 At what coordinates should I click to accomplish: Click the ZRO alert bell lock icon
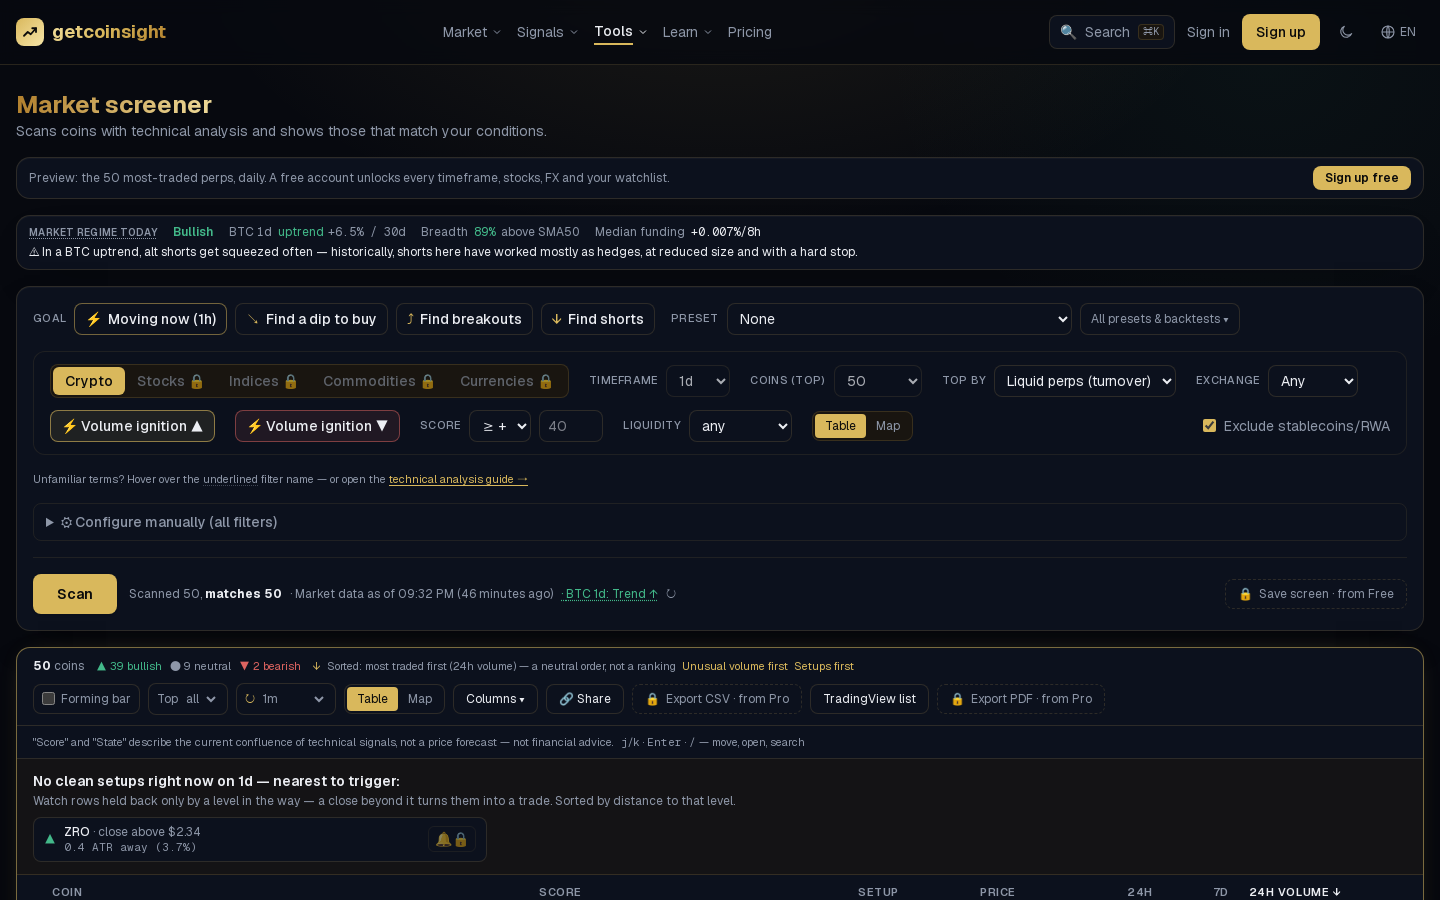452,840
